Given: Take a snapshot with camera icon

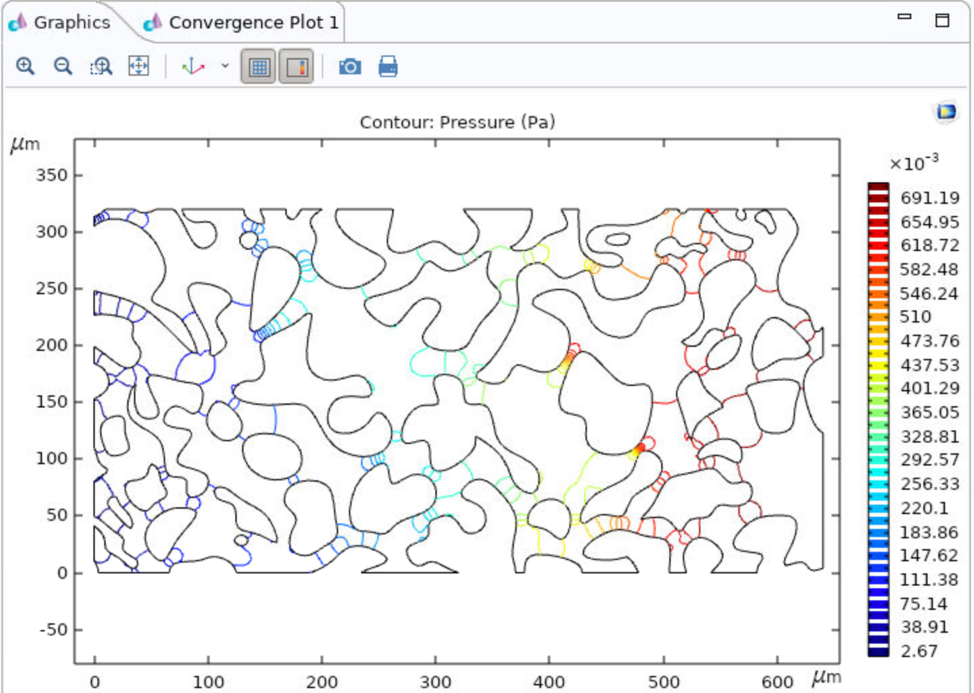Looking at the screenshot, I should pyautogui.click(x=350, y=67).
